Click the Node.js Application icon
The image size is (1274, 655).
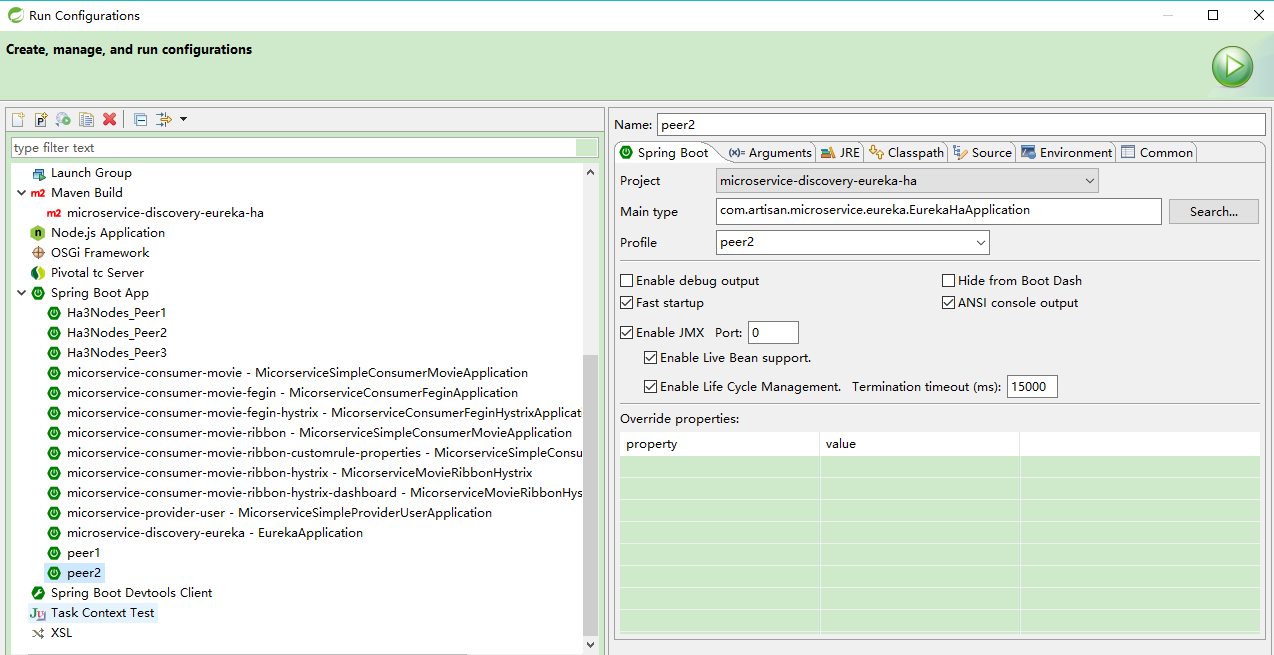(38, 233)
